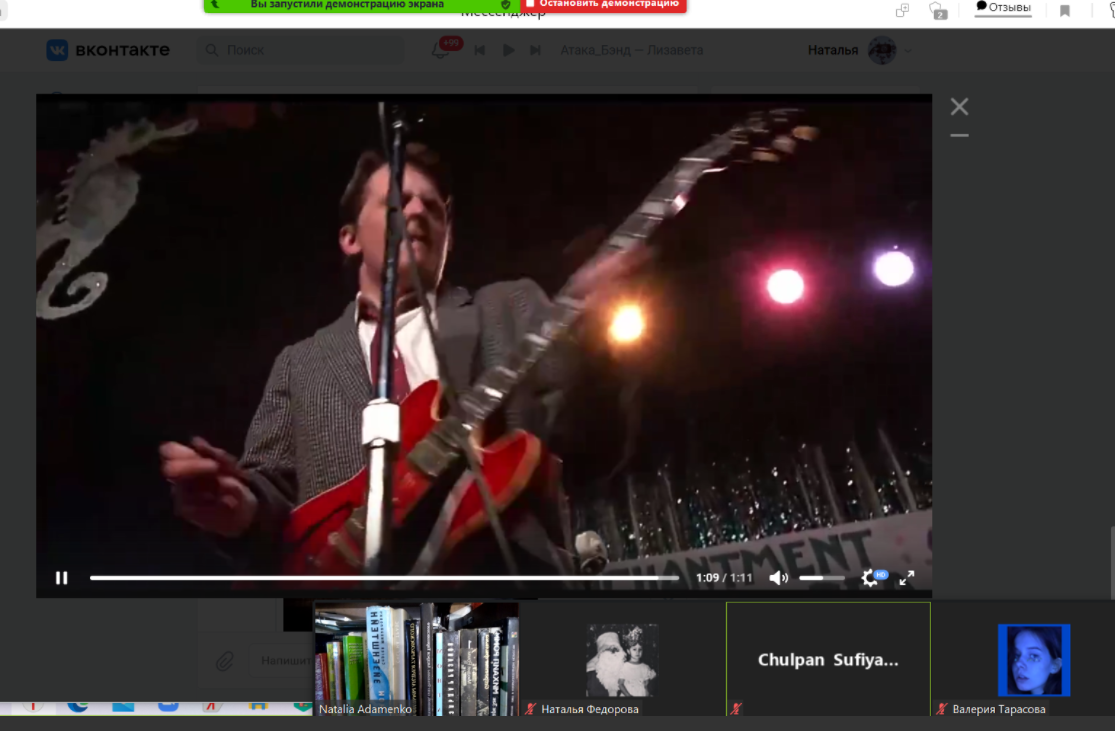Enter fullscreen mode for the video
The image size is (1115, 731).
tap(907, 578)
